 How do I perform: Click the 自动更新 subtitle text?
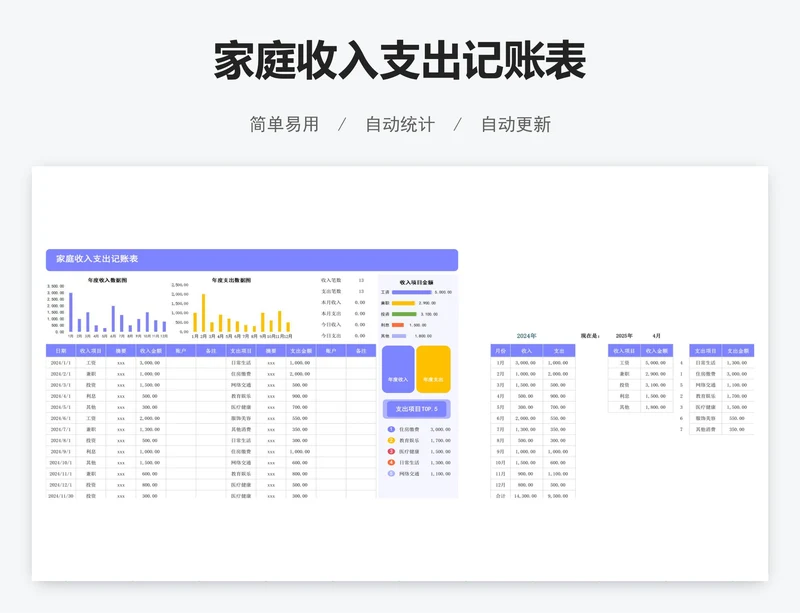click(516, 124)
